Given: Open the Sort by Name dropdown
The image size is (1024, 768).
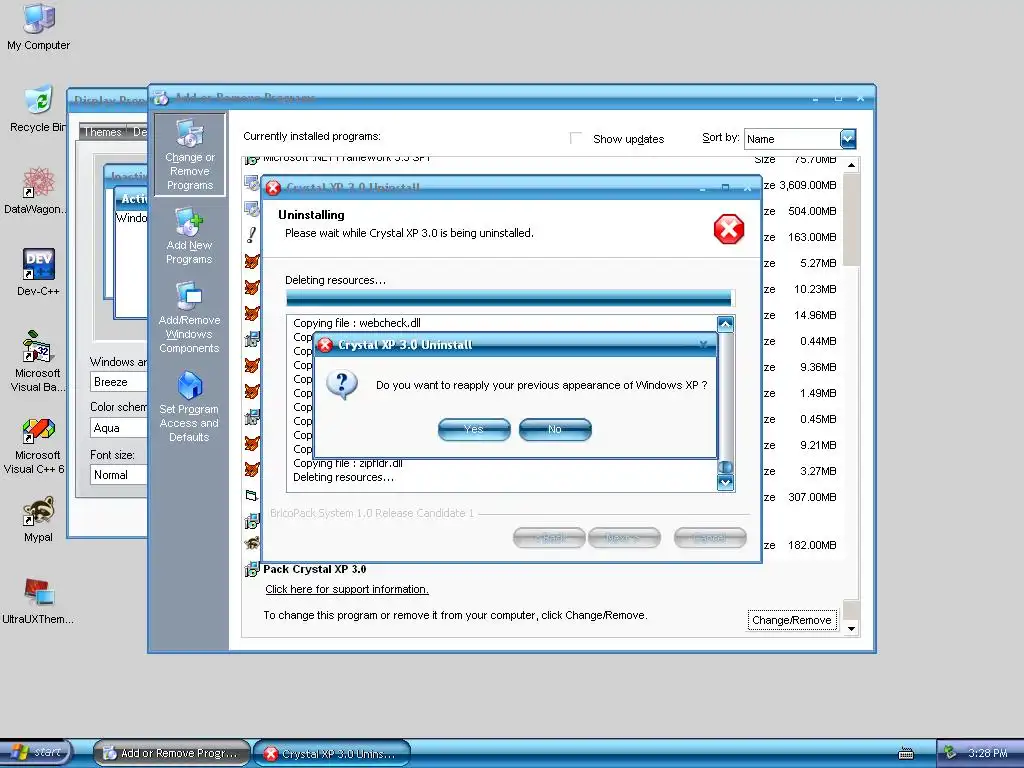Looking at the screenshot, I should [x=848, y=138].
